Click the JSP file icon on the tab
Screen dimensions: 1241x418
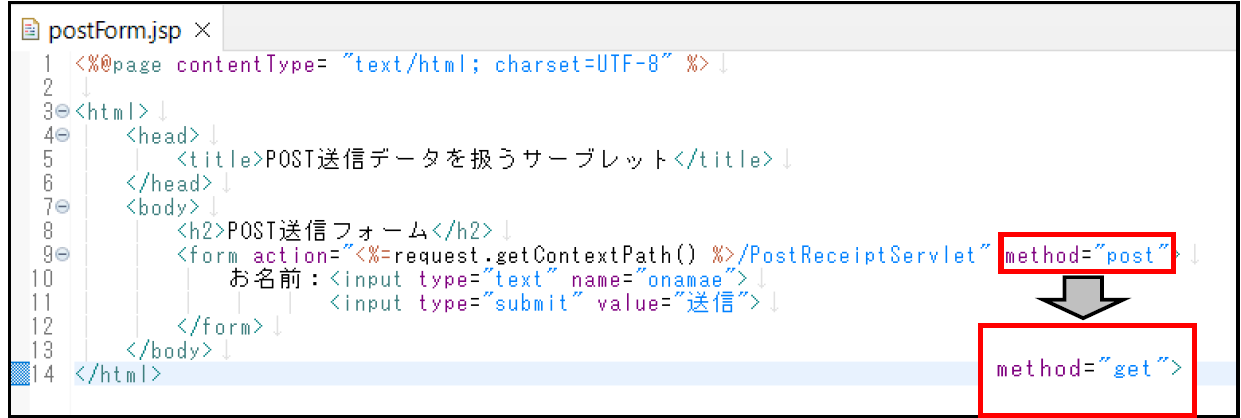30,30
